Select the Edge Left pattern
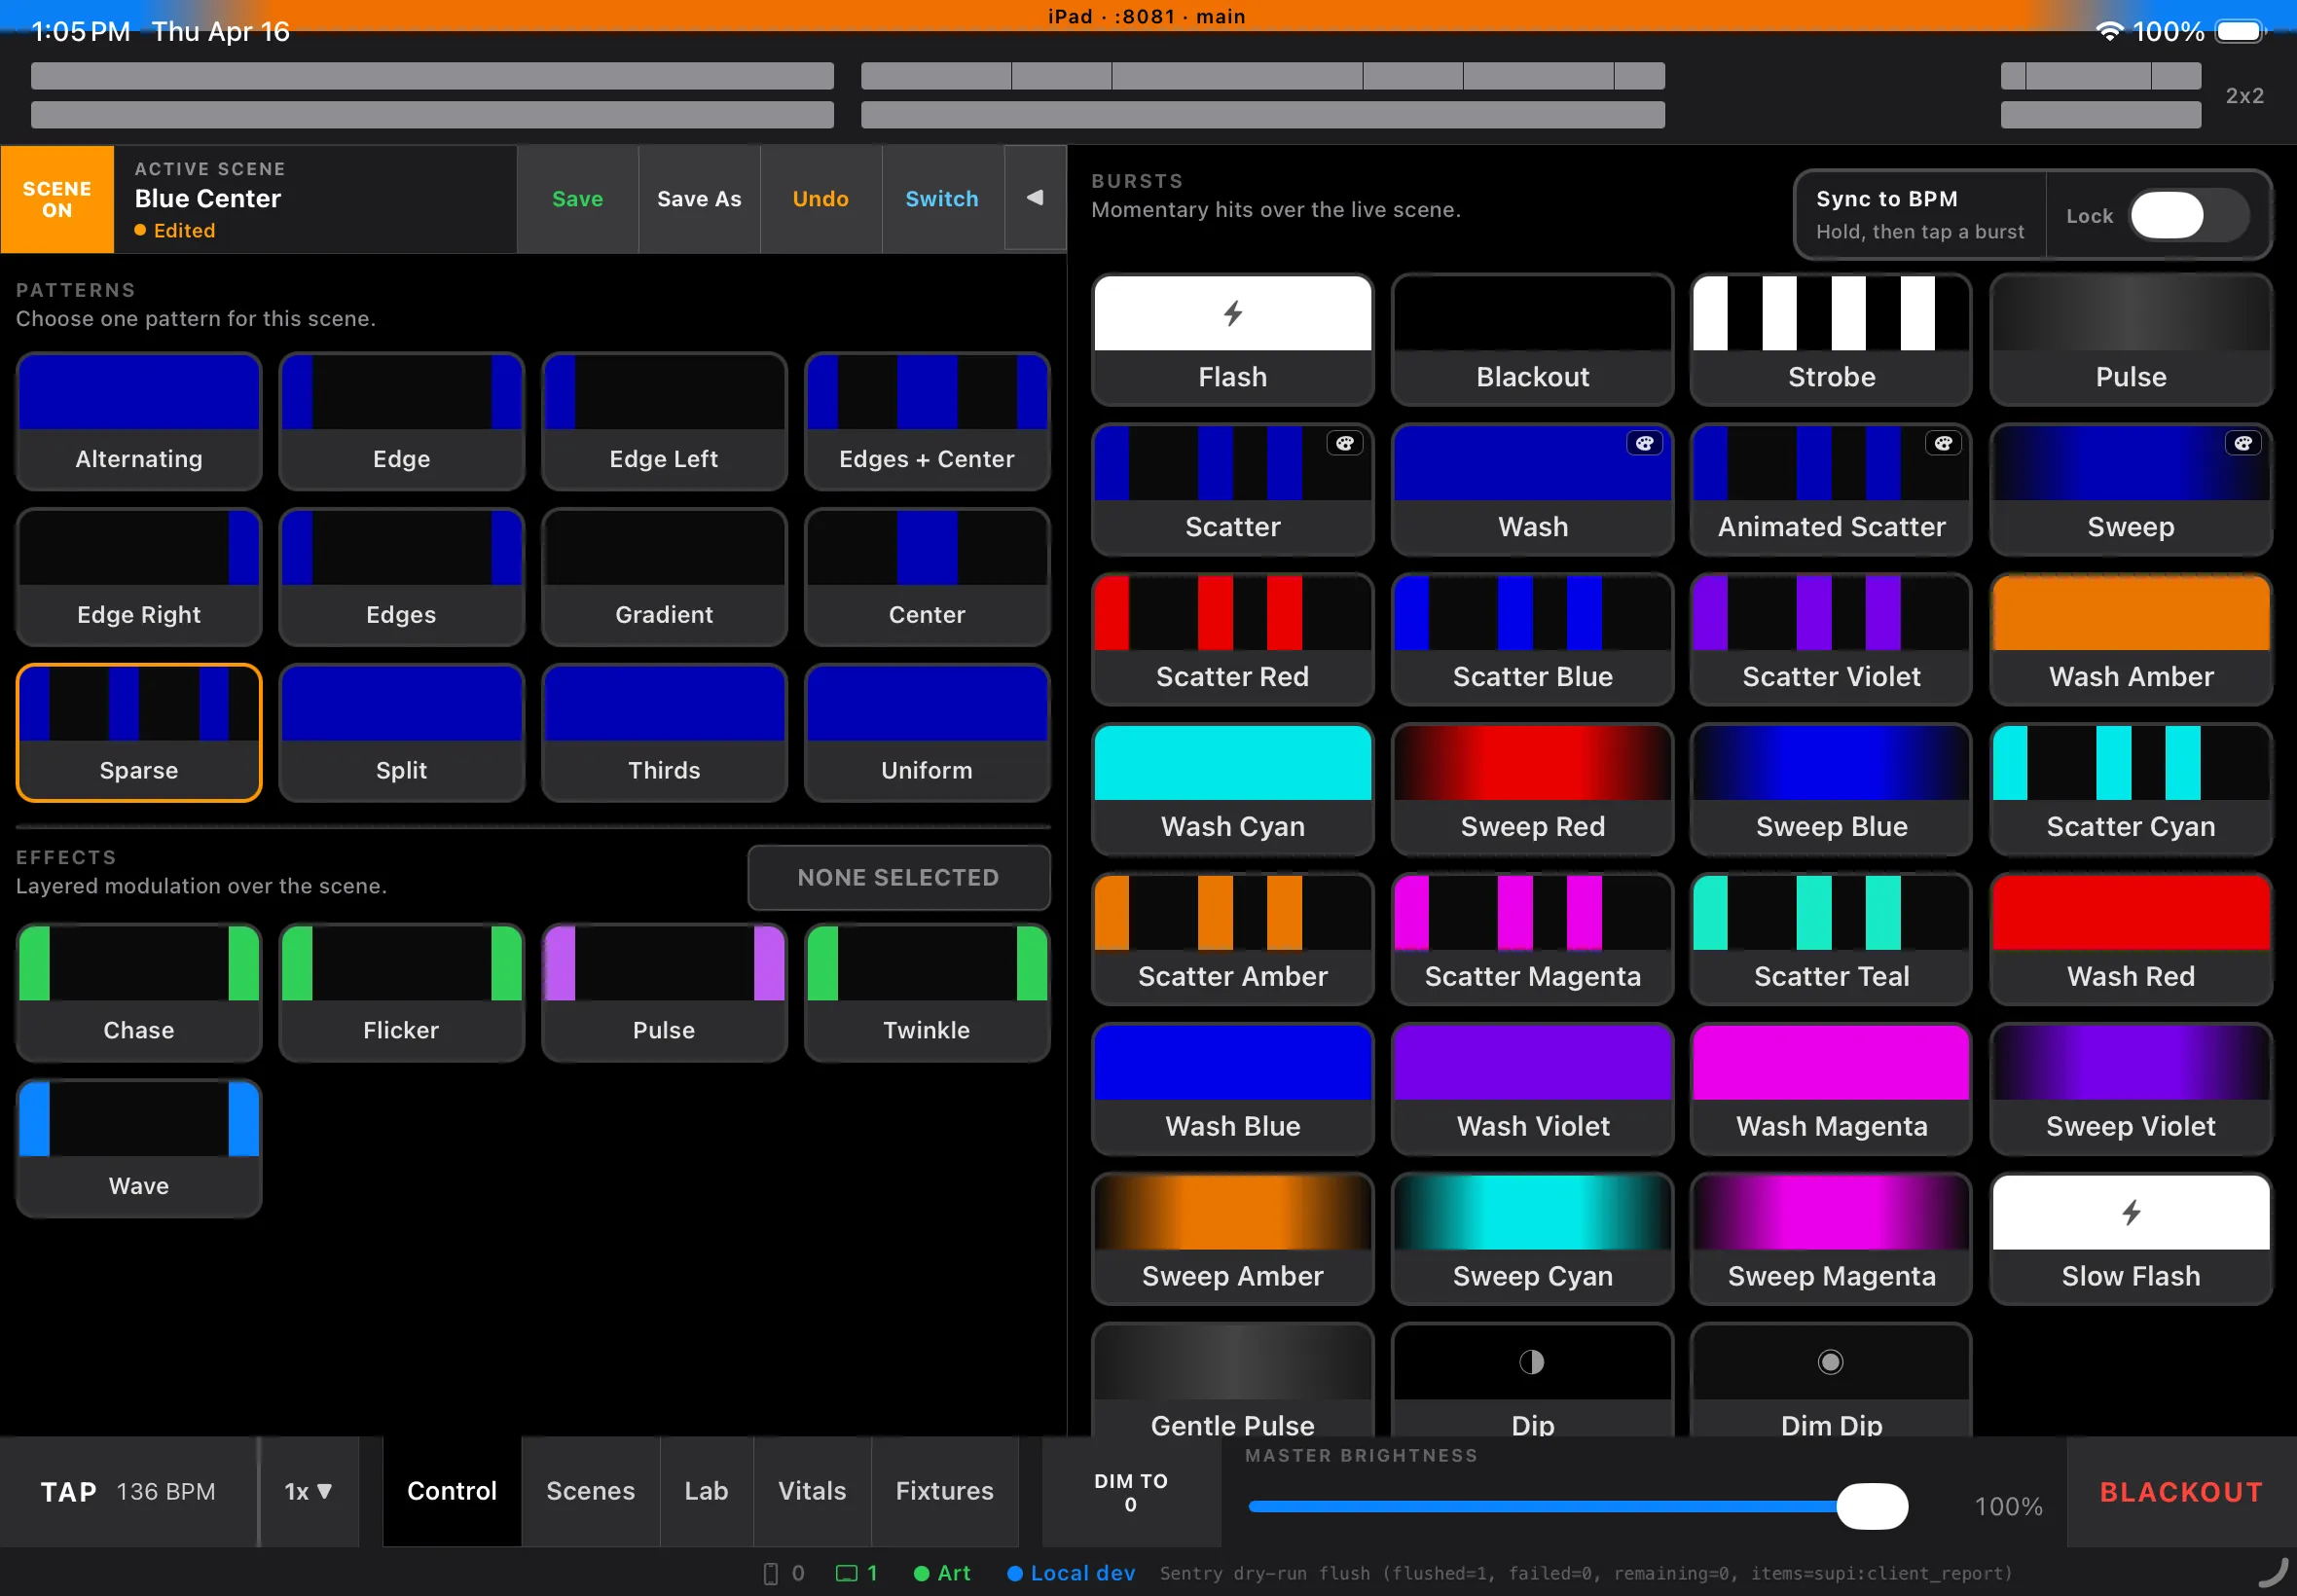This screenshot has width=2297, height=1596. point(664,421)
